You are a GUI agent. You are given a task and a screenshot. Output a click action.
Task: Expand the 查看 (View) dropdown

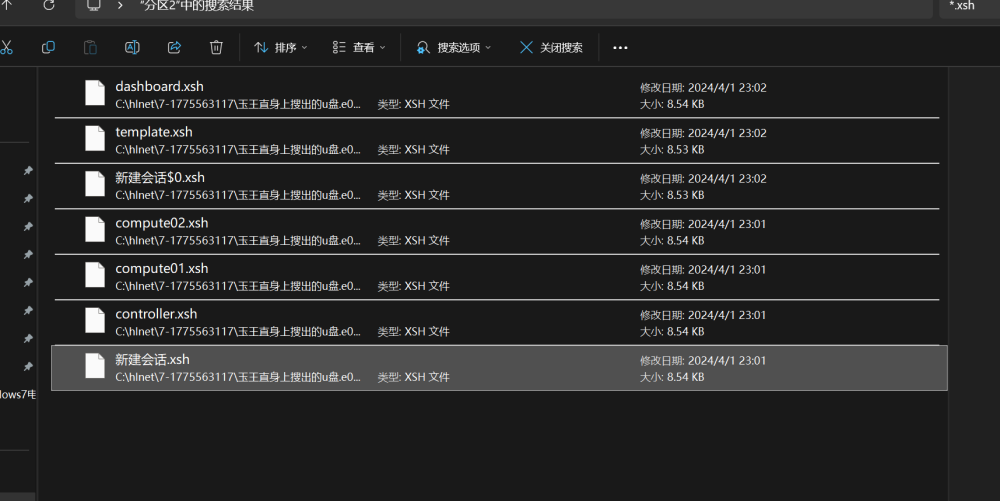pyautogui.click(x=359, y=47)
